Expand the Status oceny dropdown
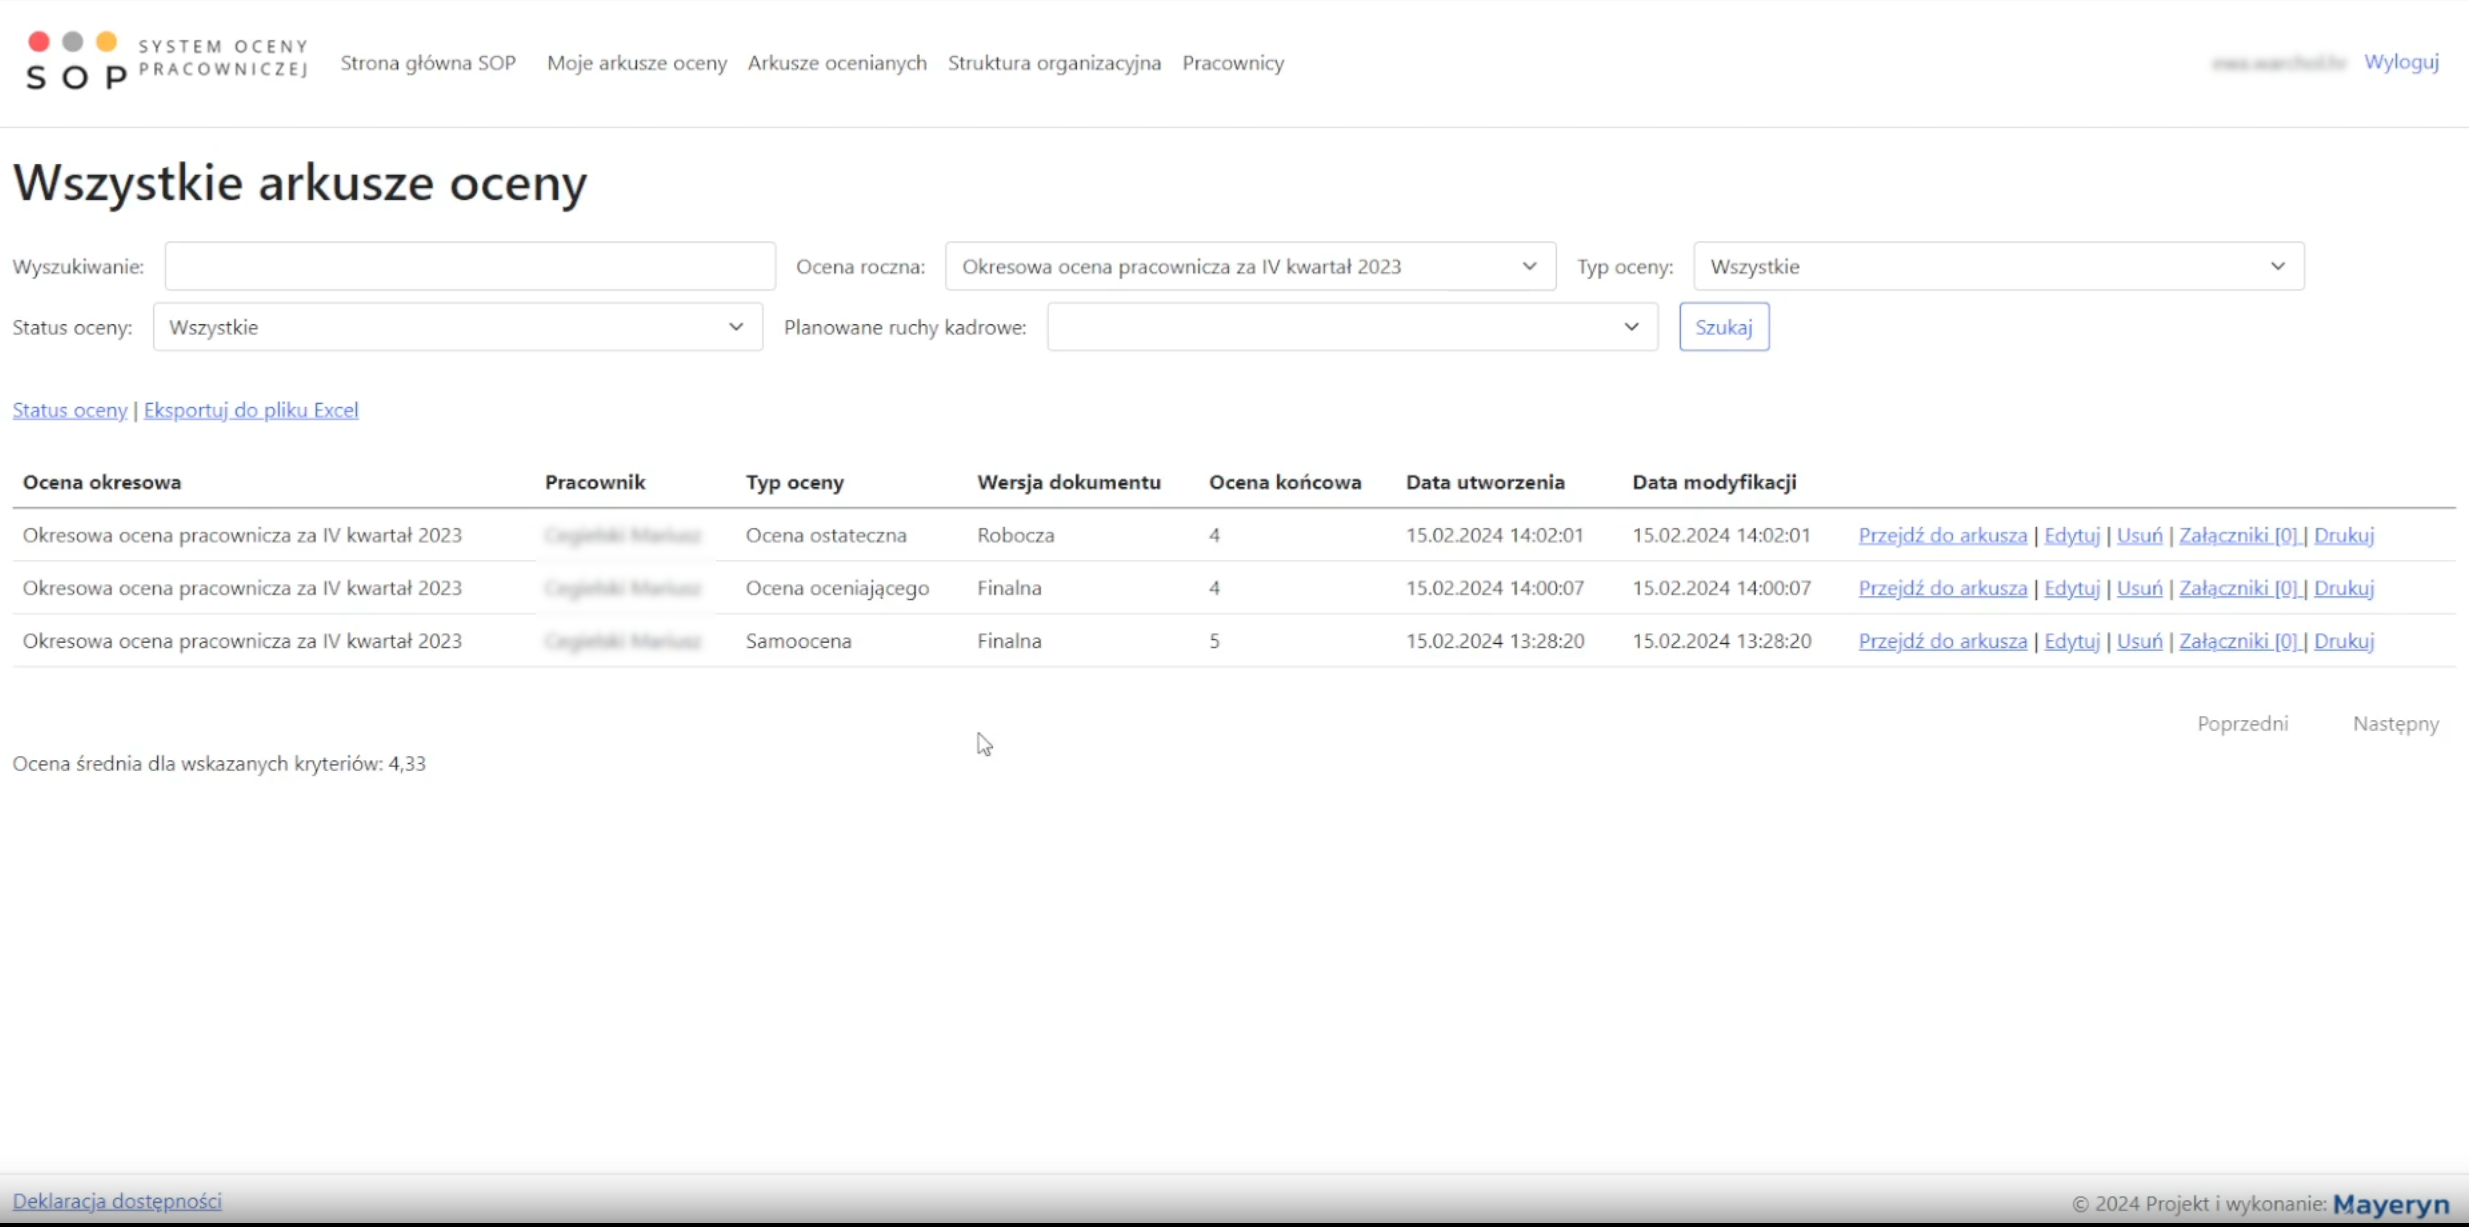The image size is (2469, 1227). [x=457, y=327]
